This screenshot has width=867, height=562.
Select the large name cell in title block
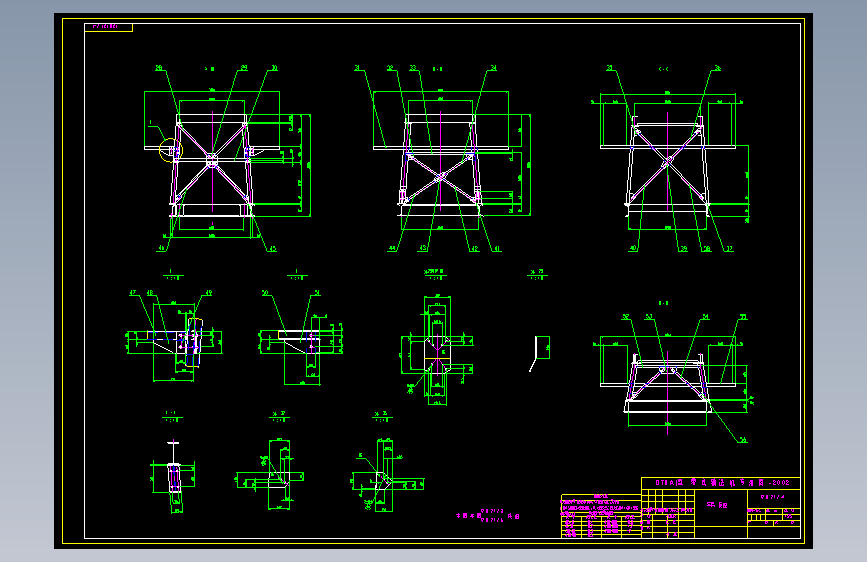pyautogui.click(x=721, y=507)
